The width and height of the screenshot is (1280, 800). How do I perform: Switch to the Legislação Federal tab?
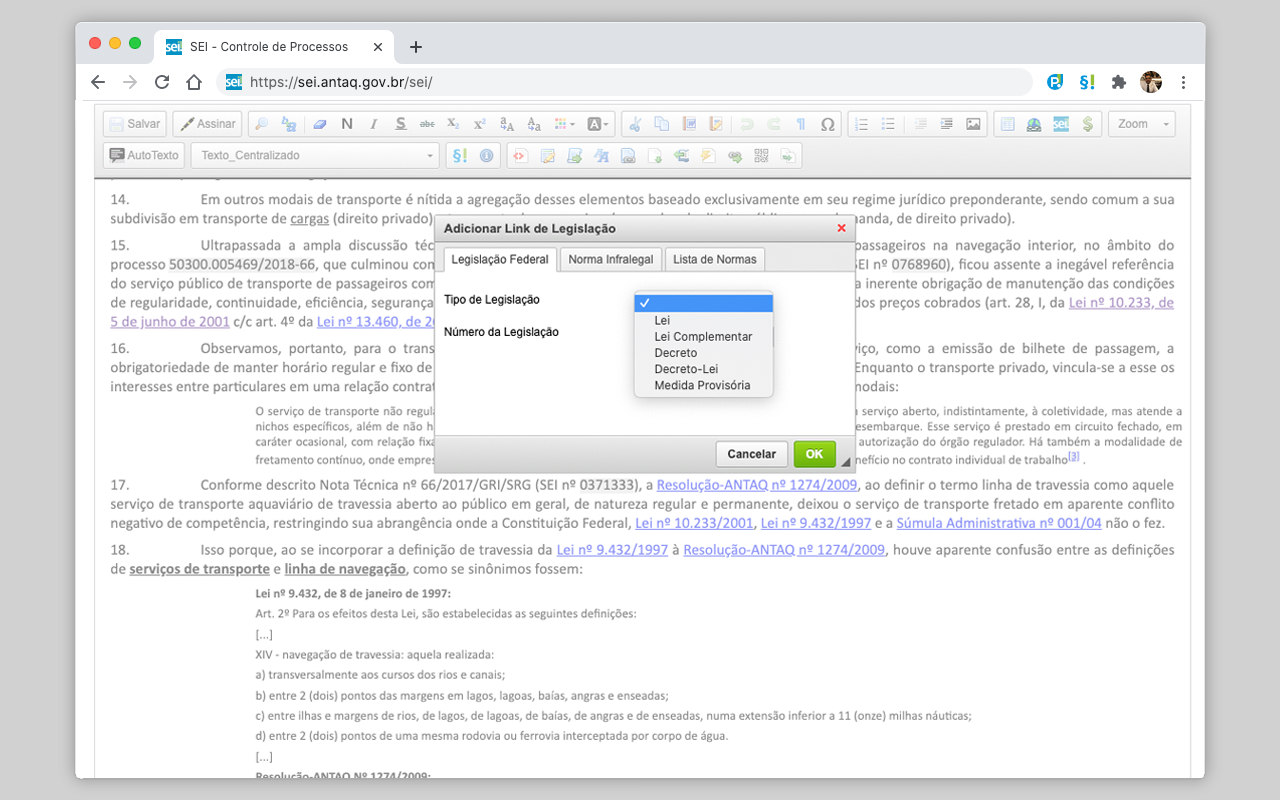point(500,259)
